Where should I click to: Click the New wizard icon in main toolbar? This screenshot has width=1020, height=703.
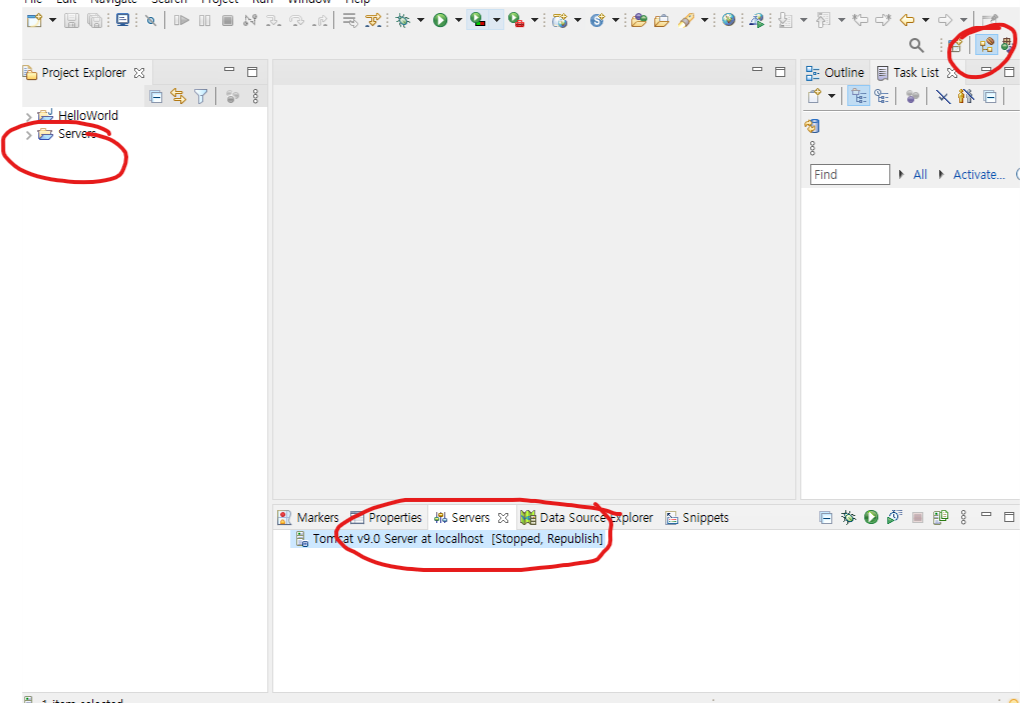point(34,21)
